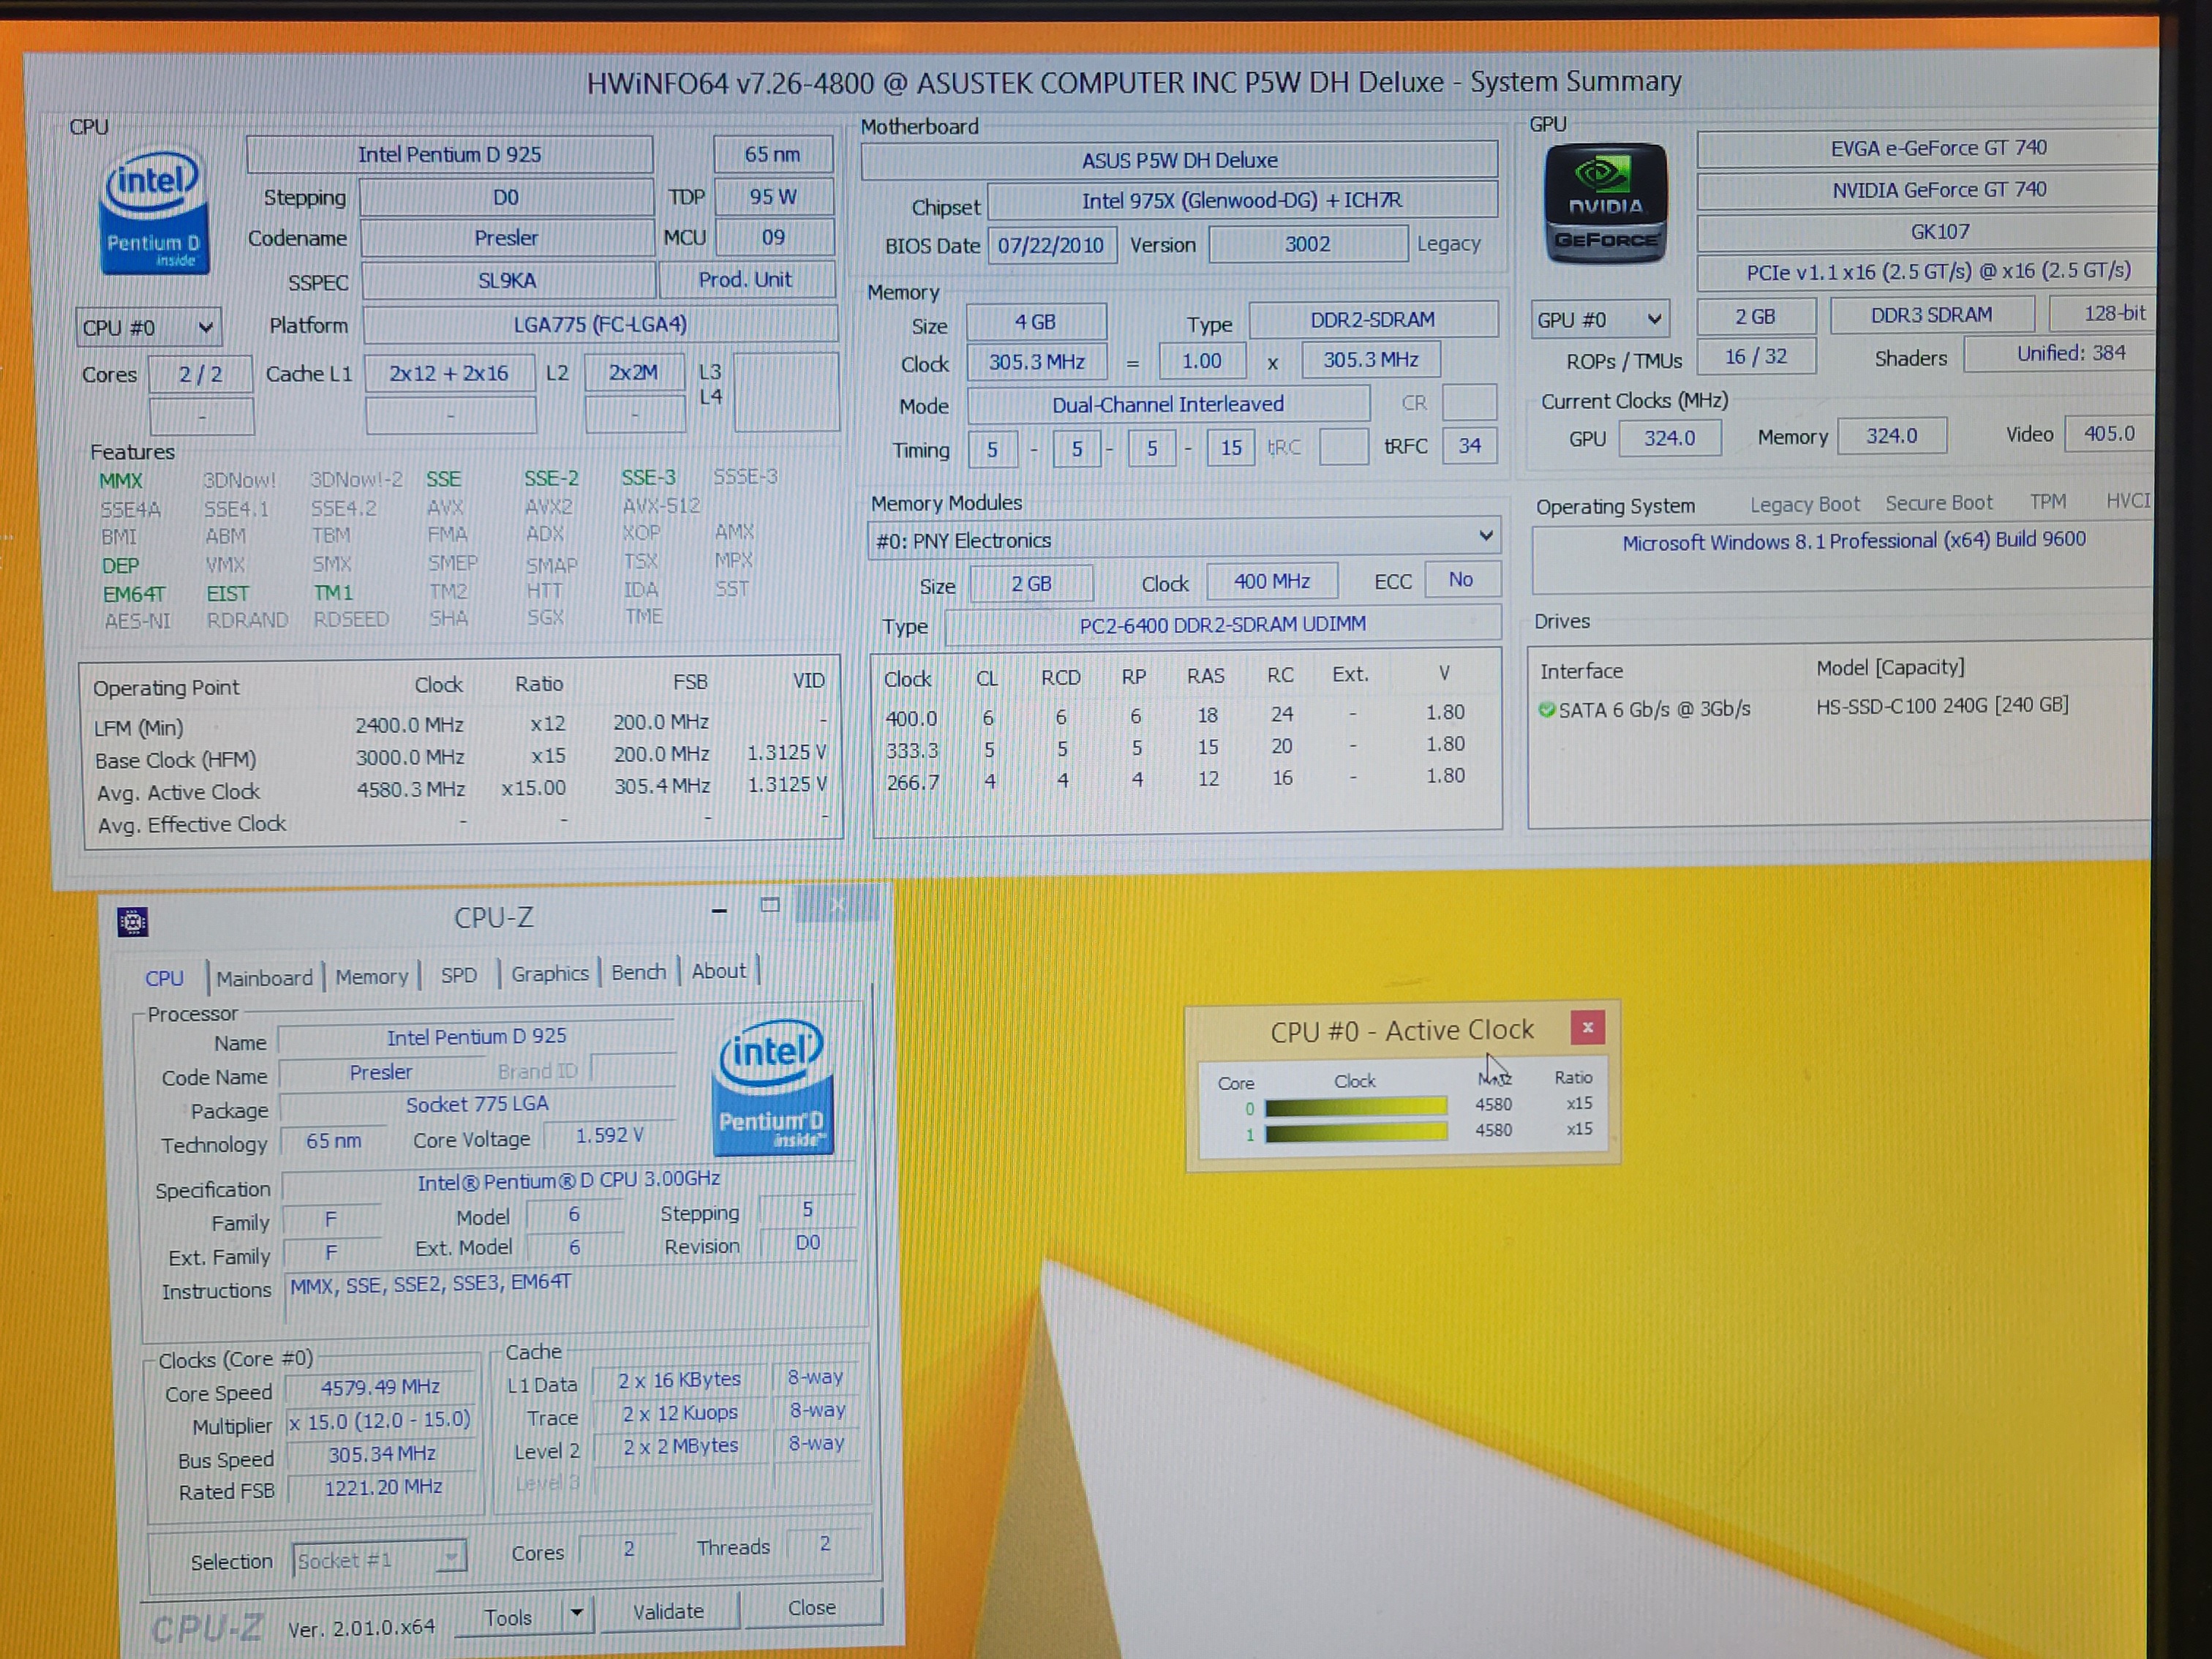Screen dimensions: 2212x1659
Task: Click the Video clock 405.0 value
Action: coord(2109,433)
